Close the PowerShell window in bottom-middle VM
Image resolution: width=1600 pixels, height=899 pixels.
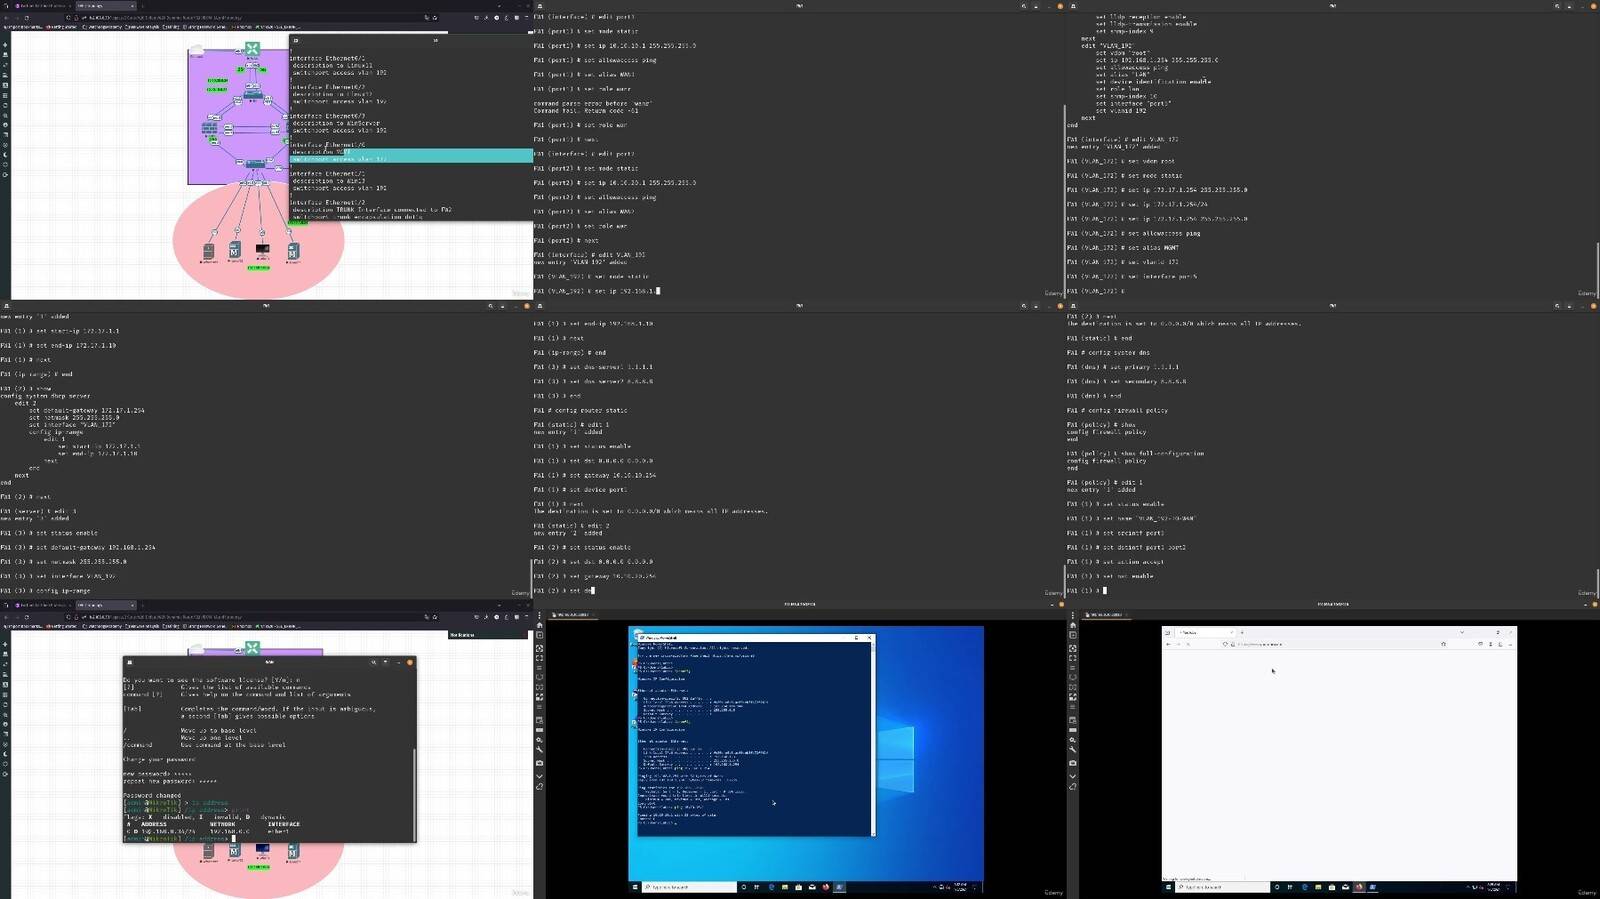pos(869,637)
